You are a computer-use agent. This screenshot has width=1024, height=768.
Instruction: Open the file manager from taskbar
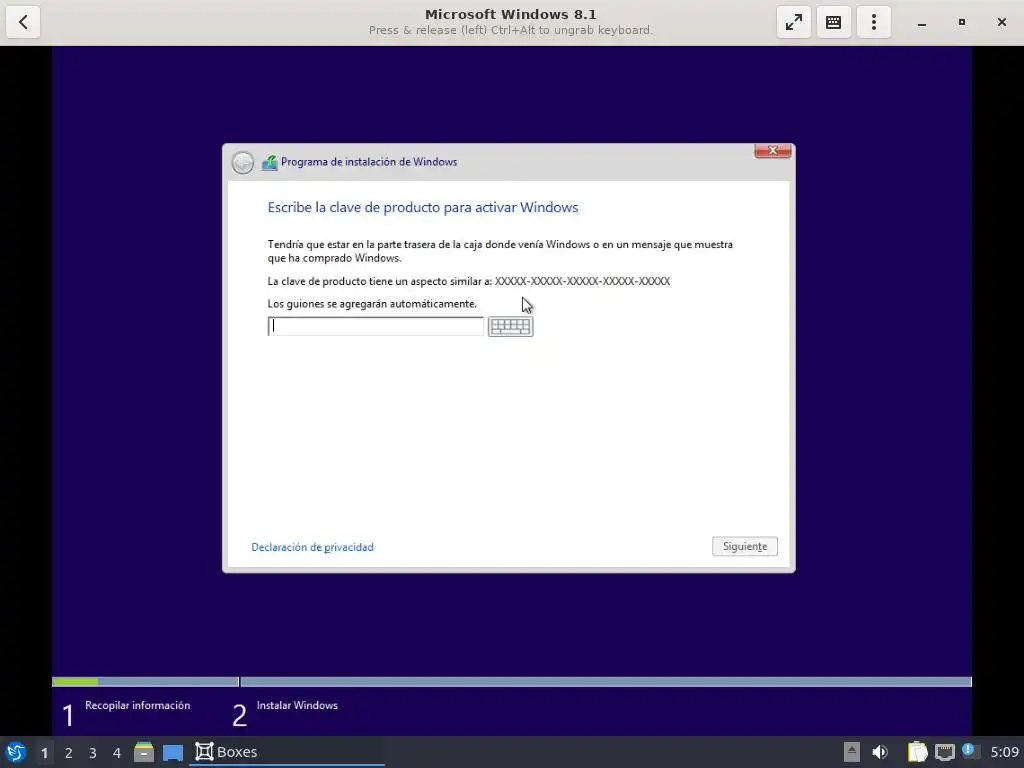(x=144, y=752)
